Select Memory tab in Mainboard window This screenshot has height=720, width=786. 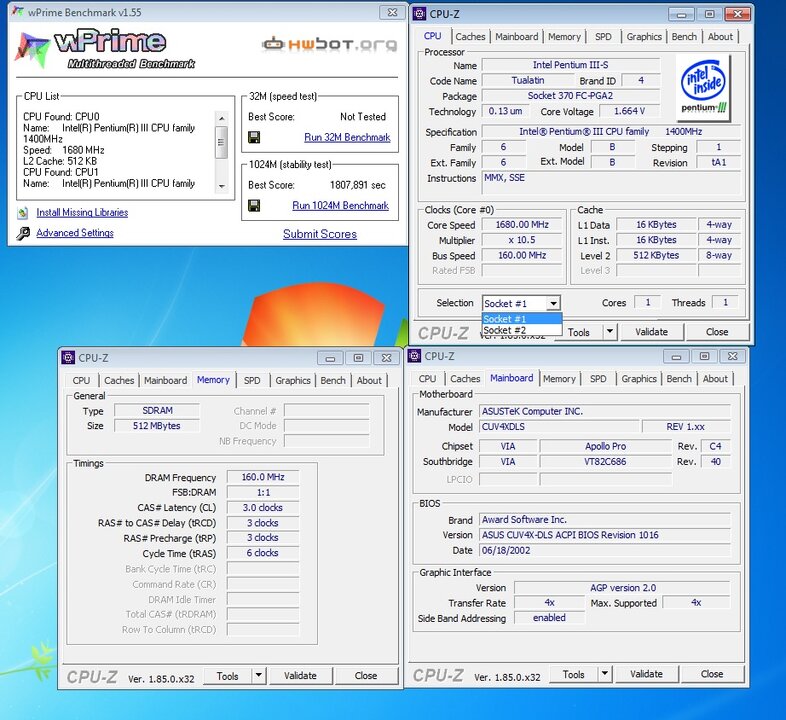coord(559,379)
